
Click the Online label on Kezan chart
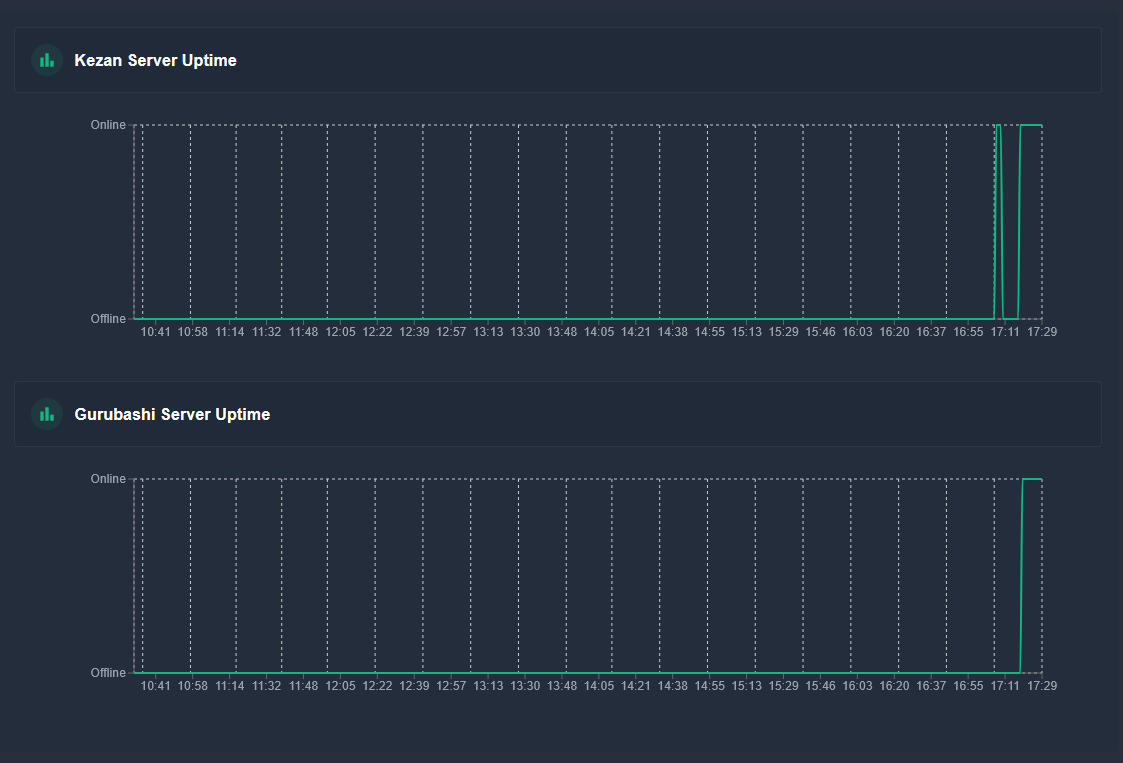tap(108, 125)
